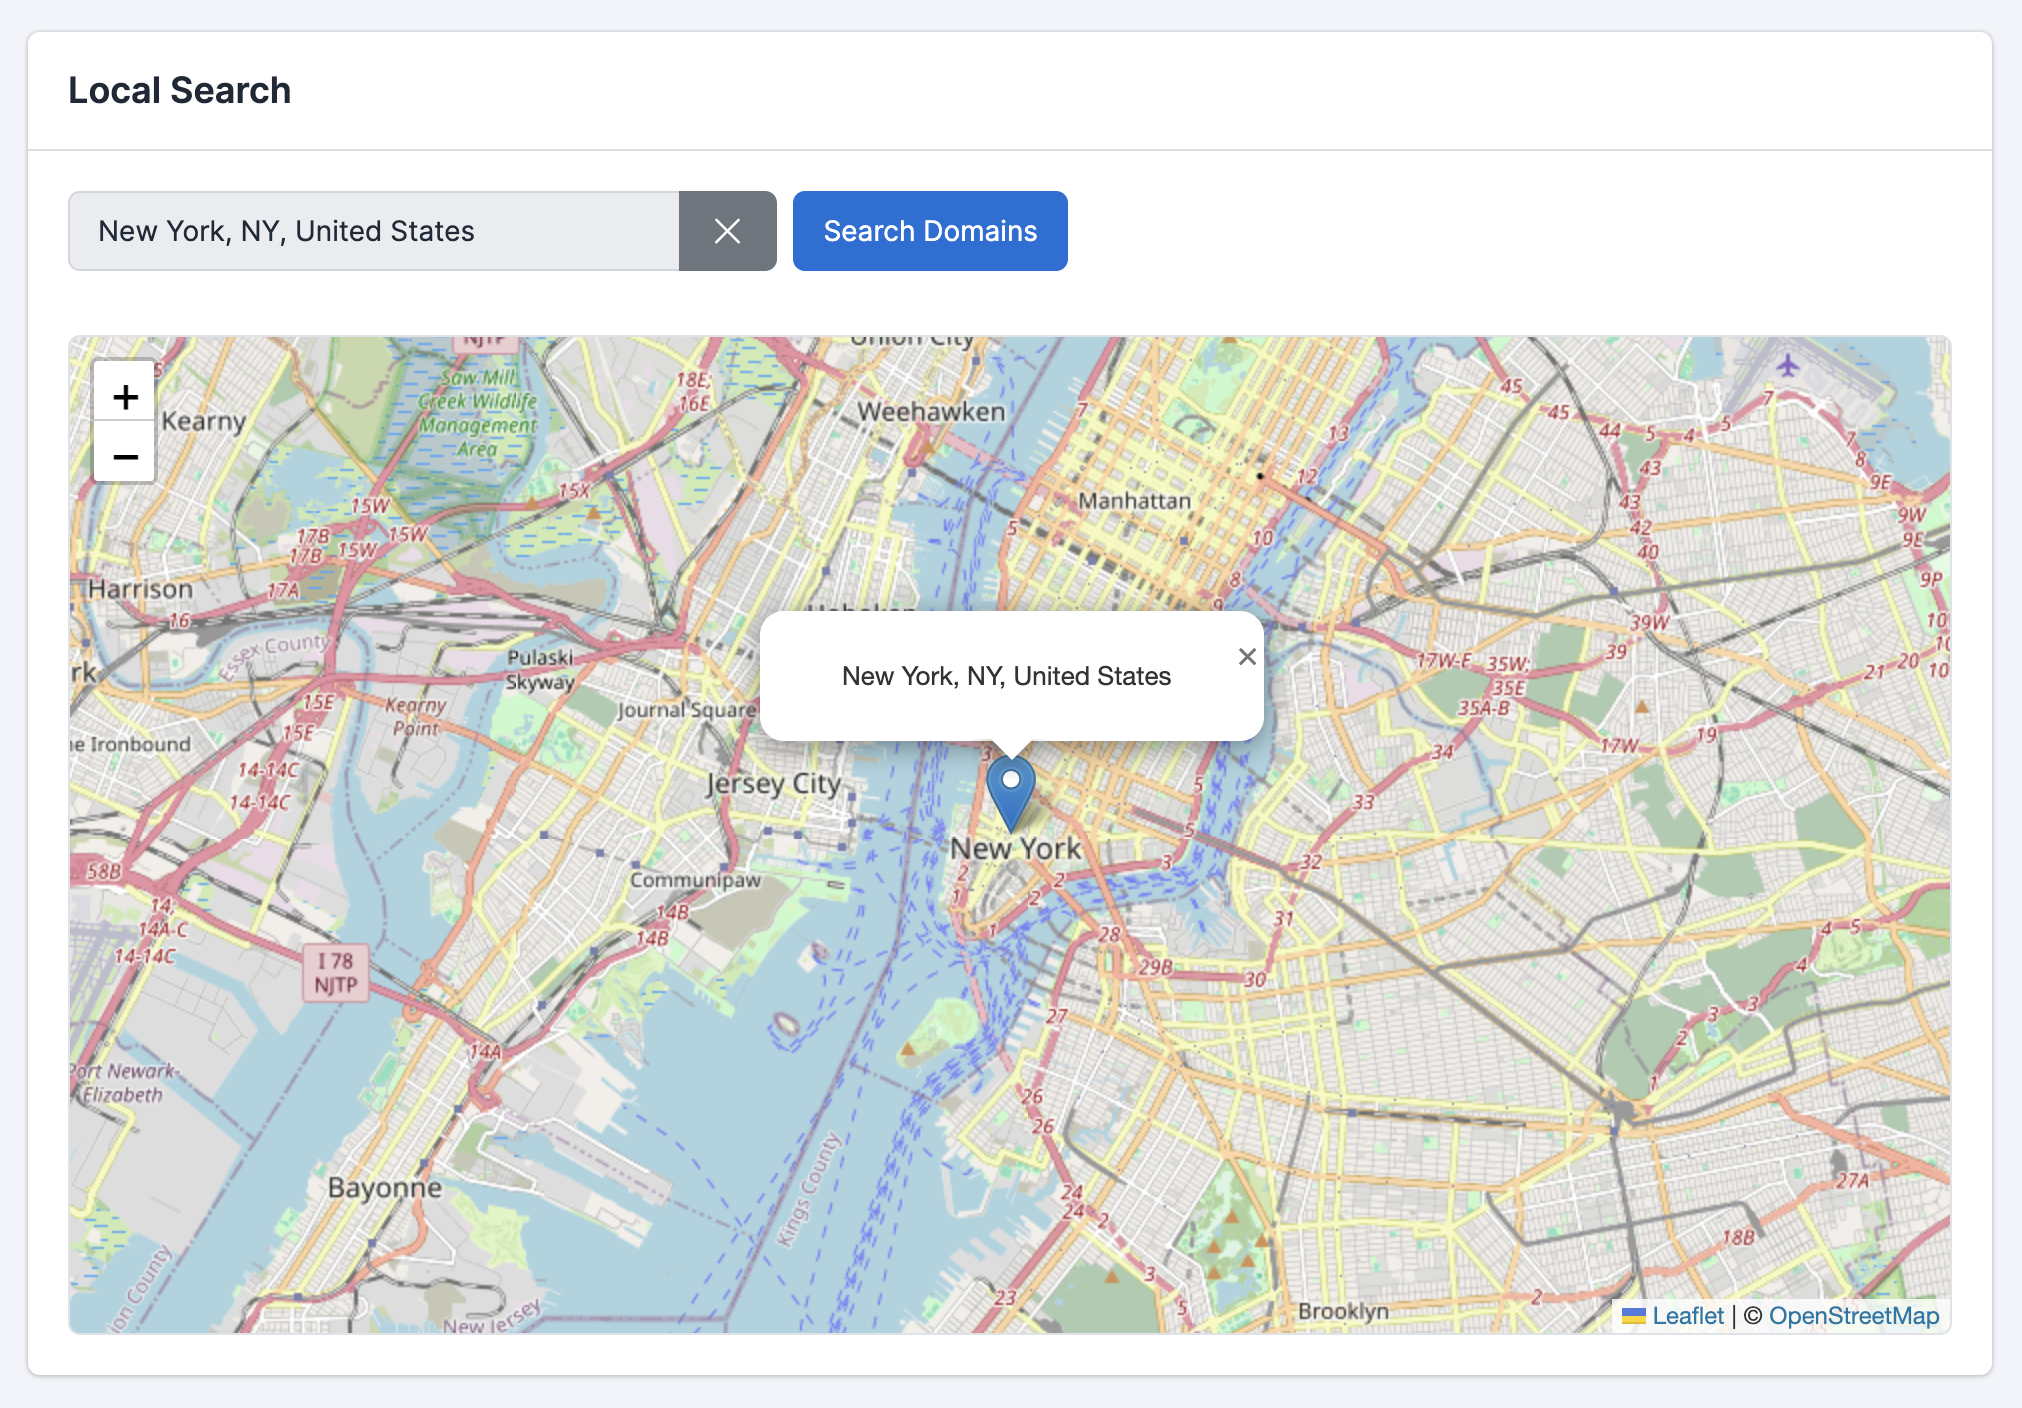
Task: Open the Leaflet attribution link
Action: coord(1687,1315)
